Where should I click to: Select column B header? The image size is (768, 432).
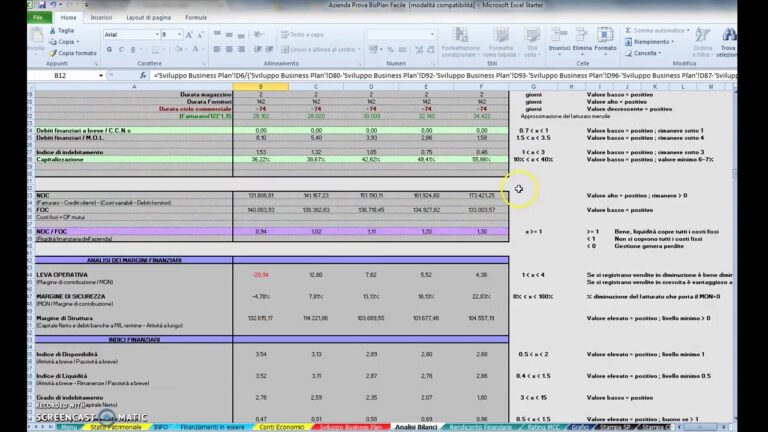tap(261, 87)
